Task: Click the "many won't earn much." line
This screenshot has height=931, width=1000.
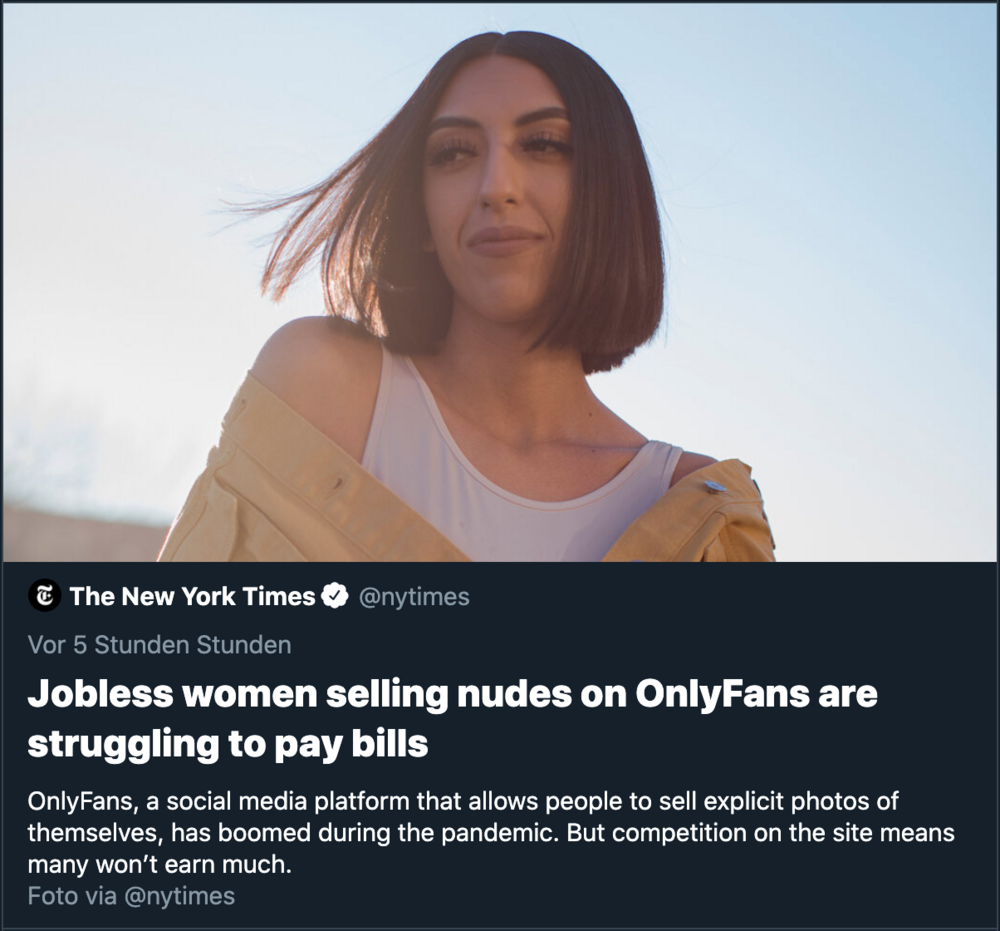Action: tap(159, 864)
